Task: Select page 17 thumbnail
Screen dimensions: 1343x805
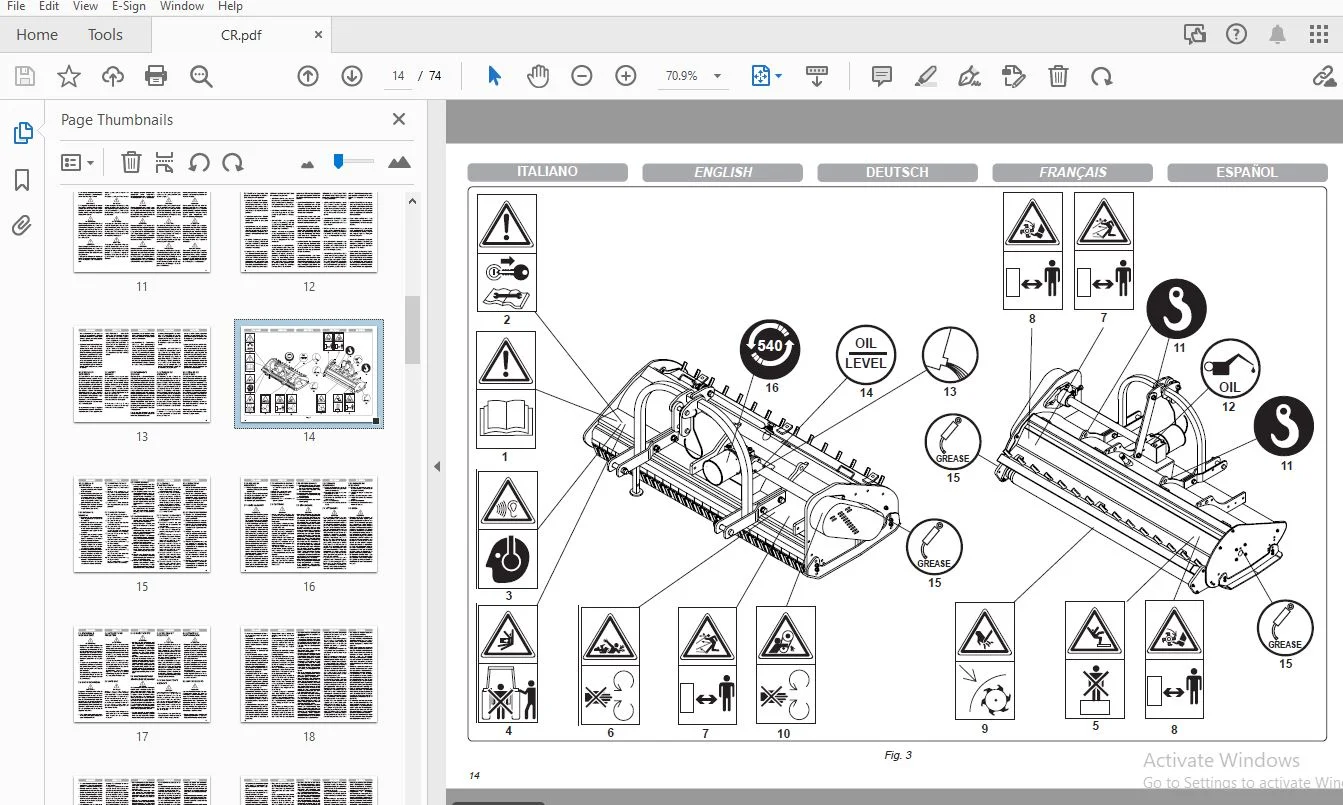Action: (x=142, y=674)
